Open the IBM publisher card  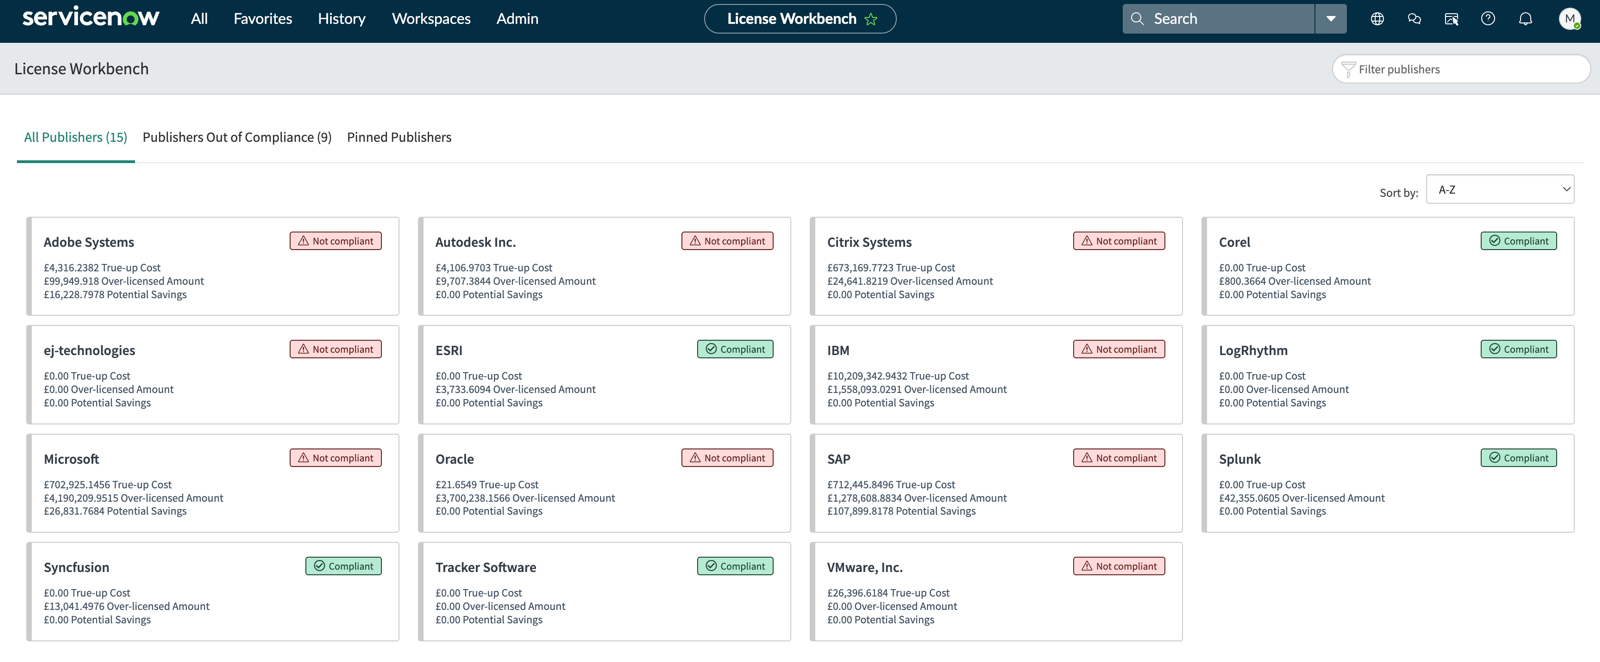click(997, 375)
